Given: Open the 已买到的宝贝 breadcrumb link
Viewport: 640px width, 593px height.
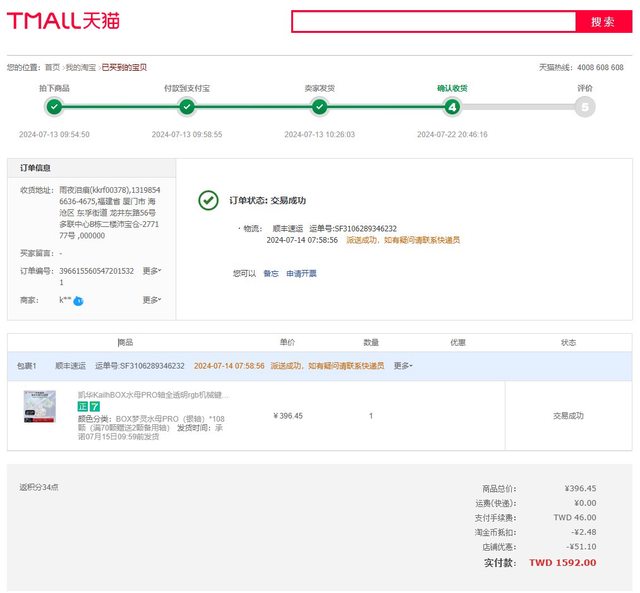Looking at the screenshot, I should (x=124, y=67).
